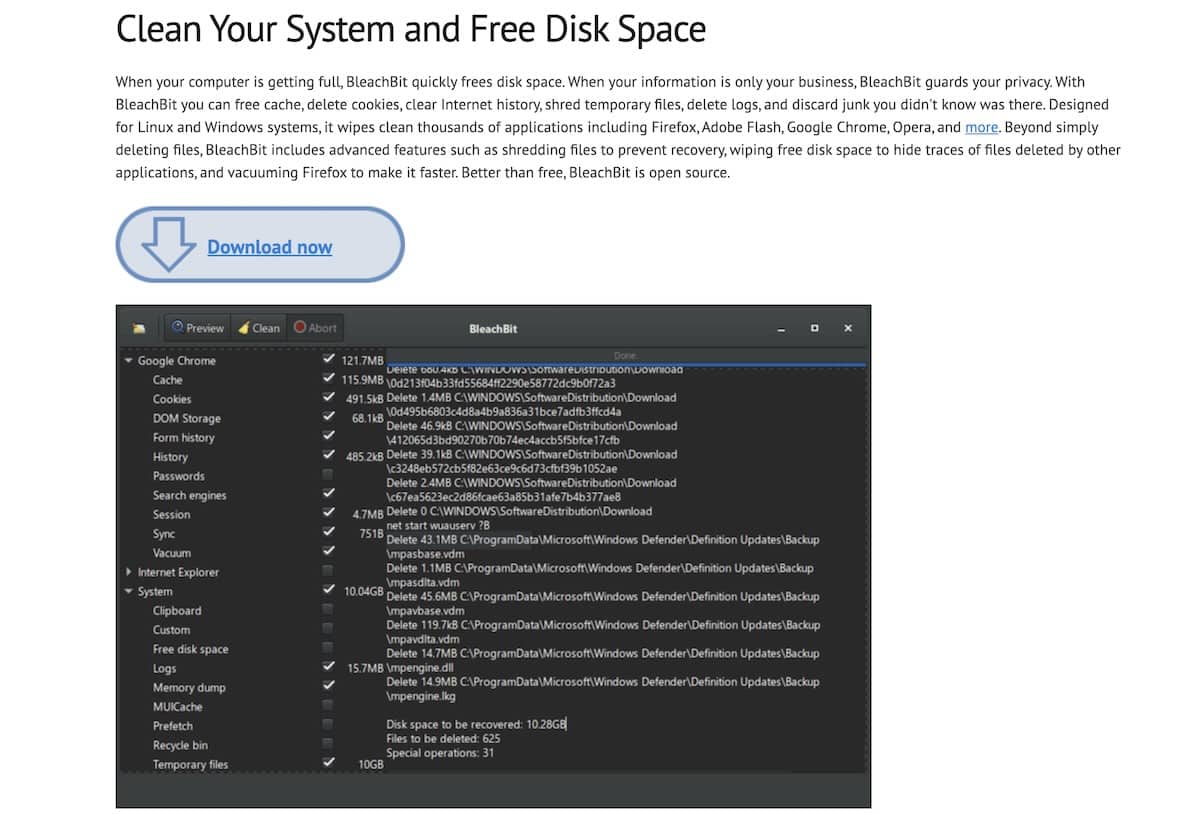Click the BleachBit window maximize icon
This screenshot has width=1200, height=814.
tap(815, 328)
